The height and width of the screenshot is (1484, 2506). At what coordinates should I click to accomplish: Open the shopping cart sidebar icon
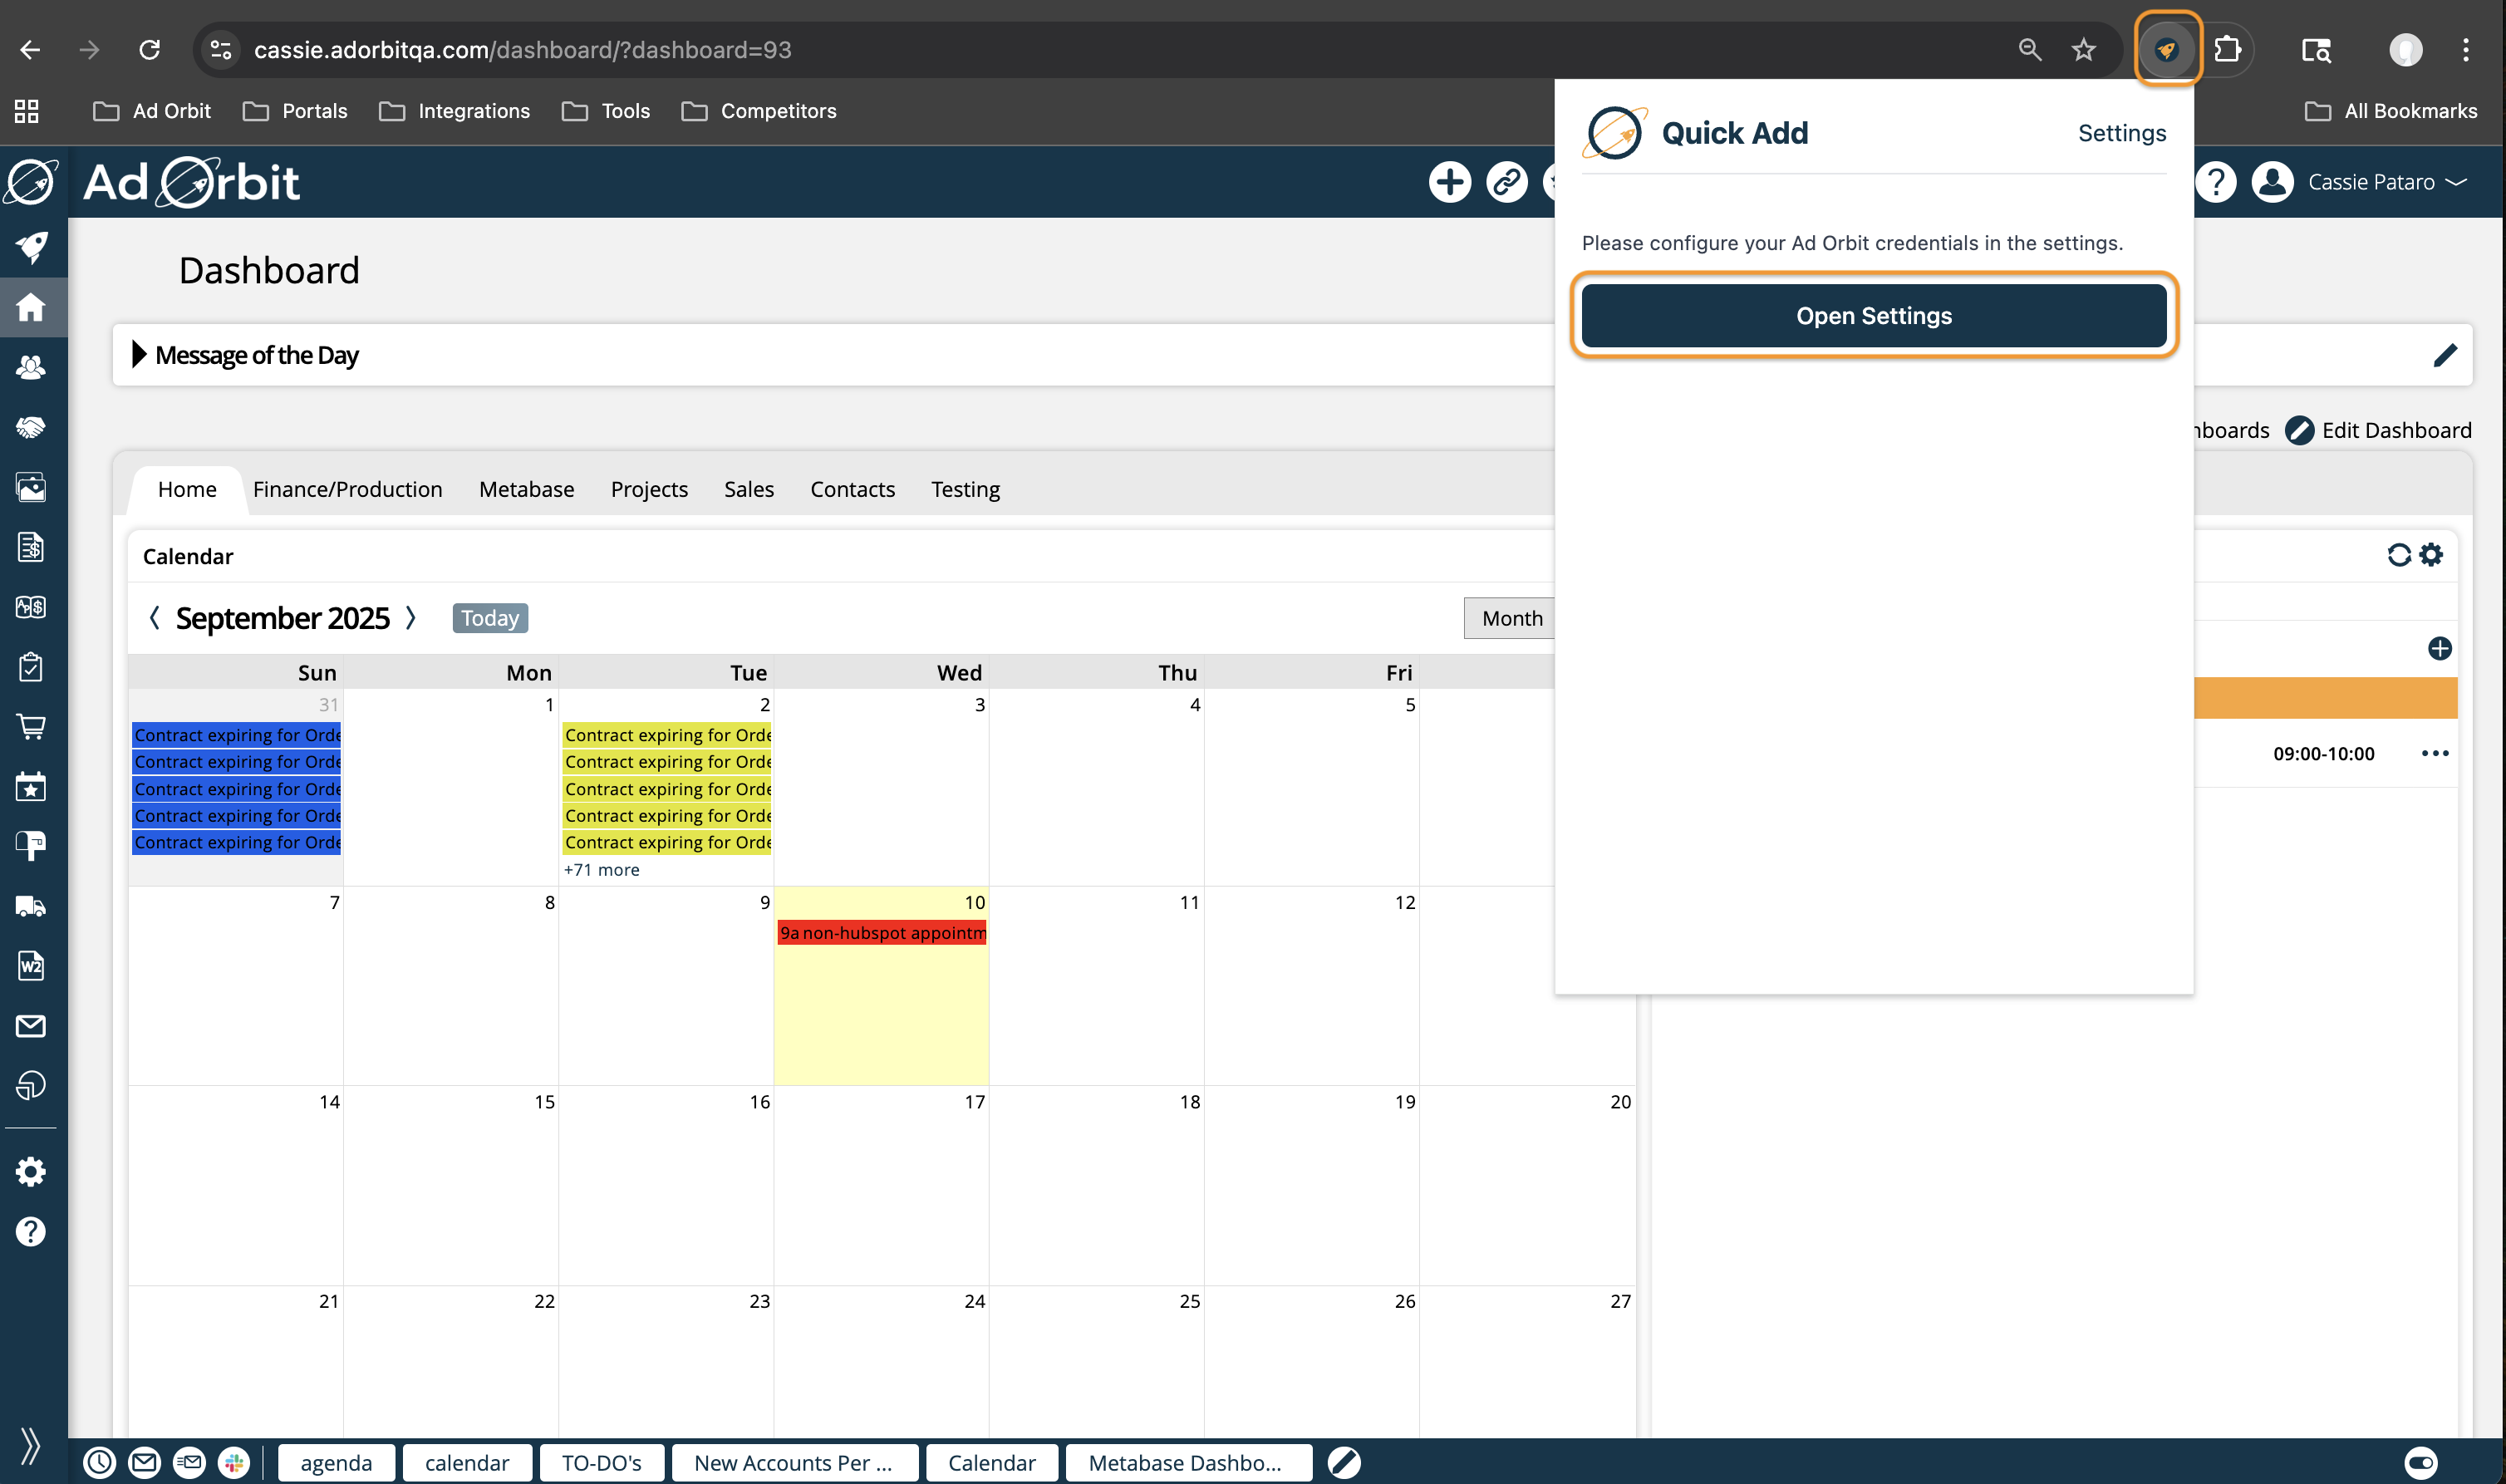(30, 727)
